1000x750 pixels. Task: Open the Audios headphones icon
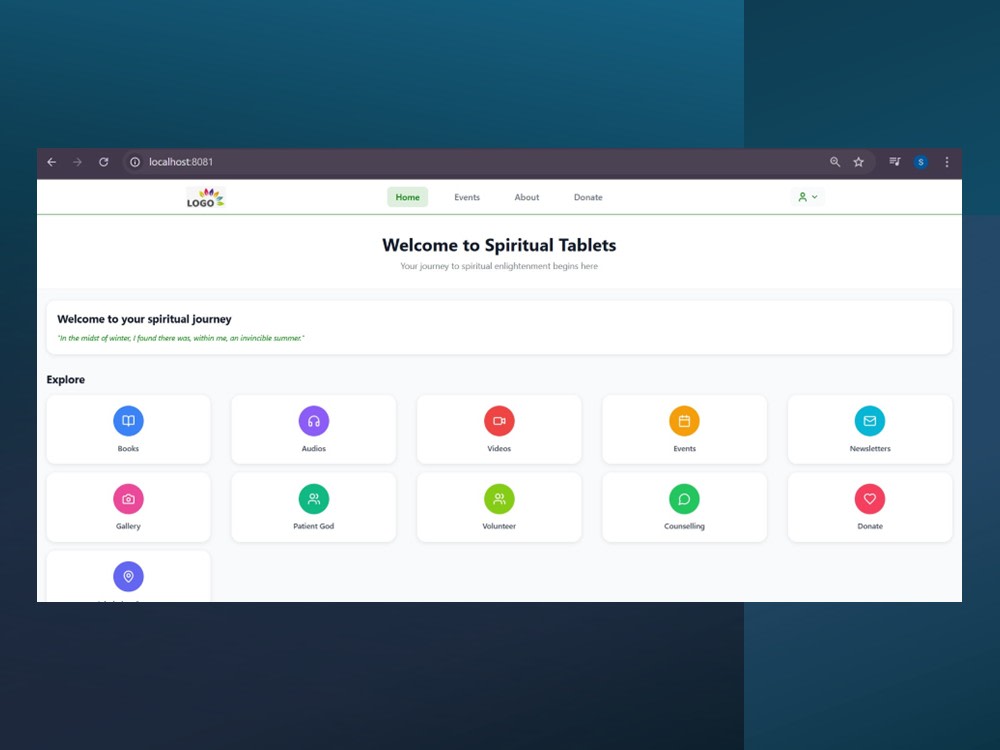314,421
